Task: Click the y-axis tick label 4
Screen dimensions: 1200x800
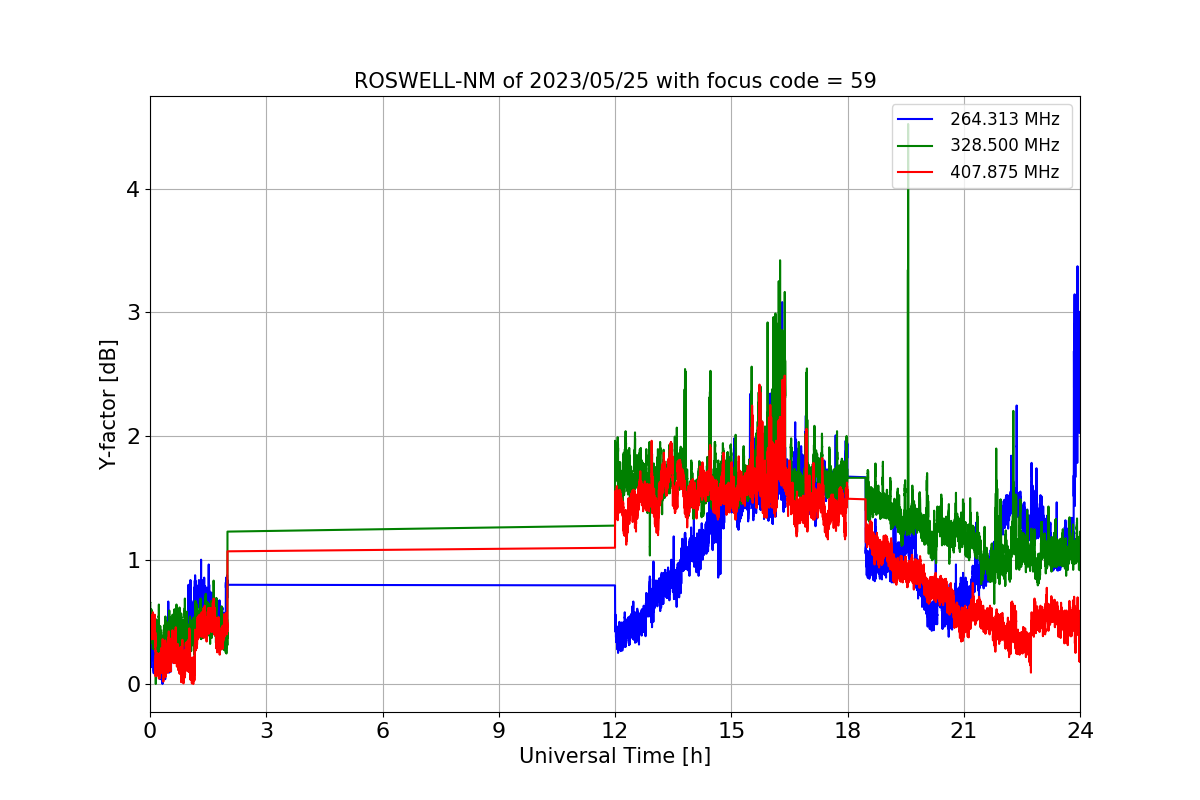Action: point(133,189)
